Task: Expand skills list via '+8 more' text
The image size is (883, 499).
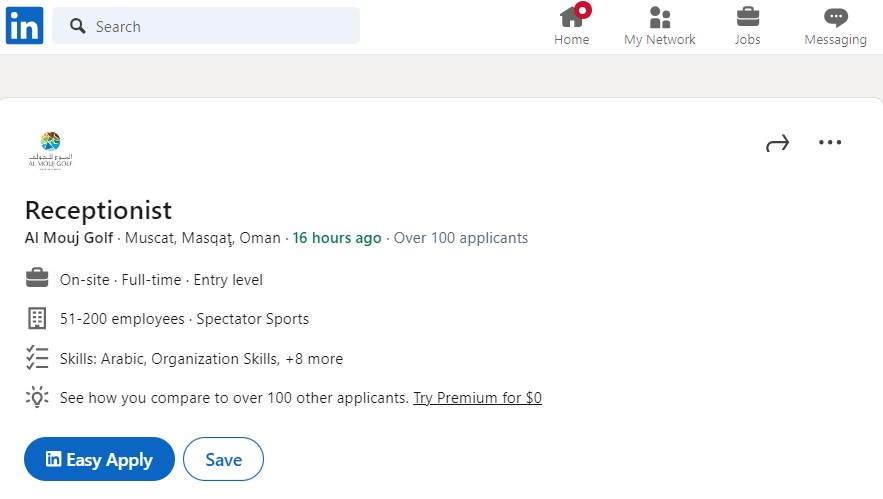Action: coord(314,359)
